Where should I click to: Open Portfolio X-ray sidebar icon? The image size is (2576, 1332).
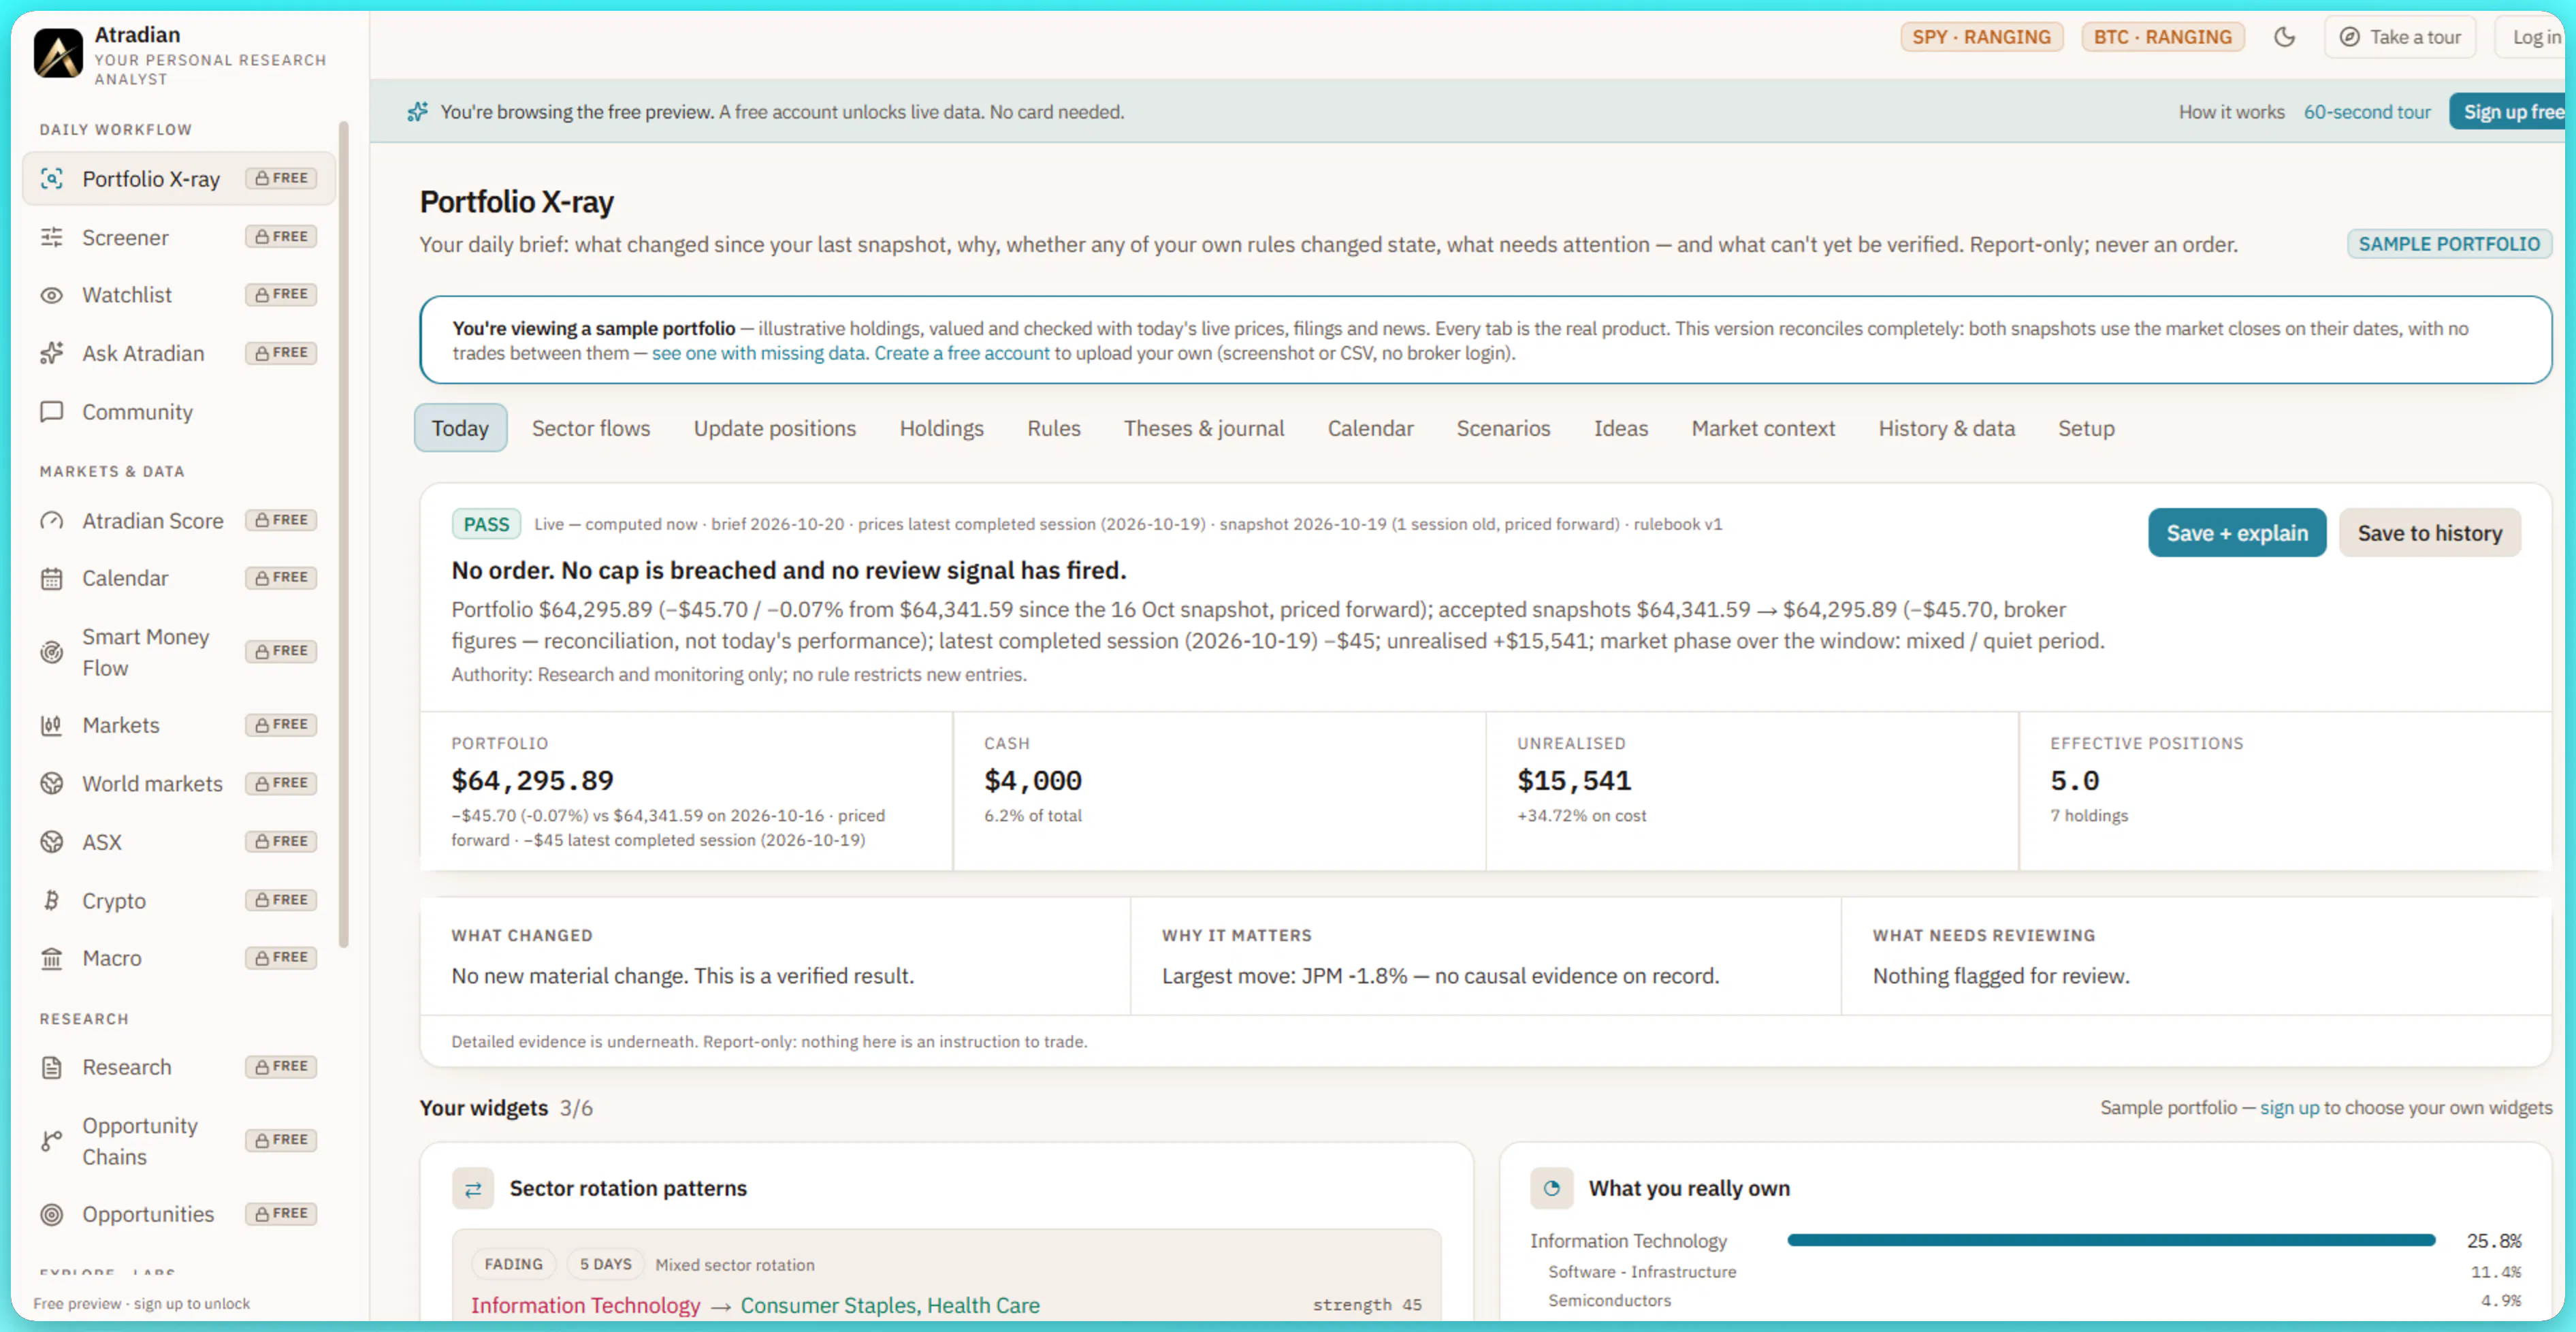click(51, 179)
